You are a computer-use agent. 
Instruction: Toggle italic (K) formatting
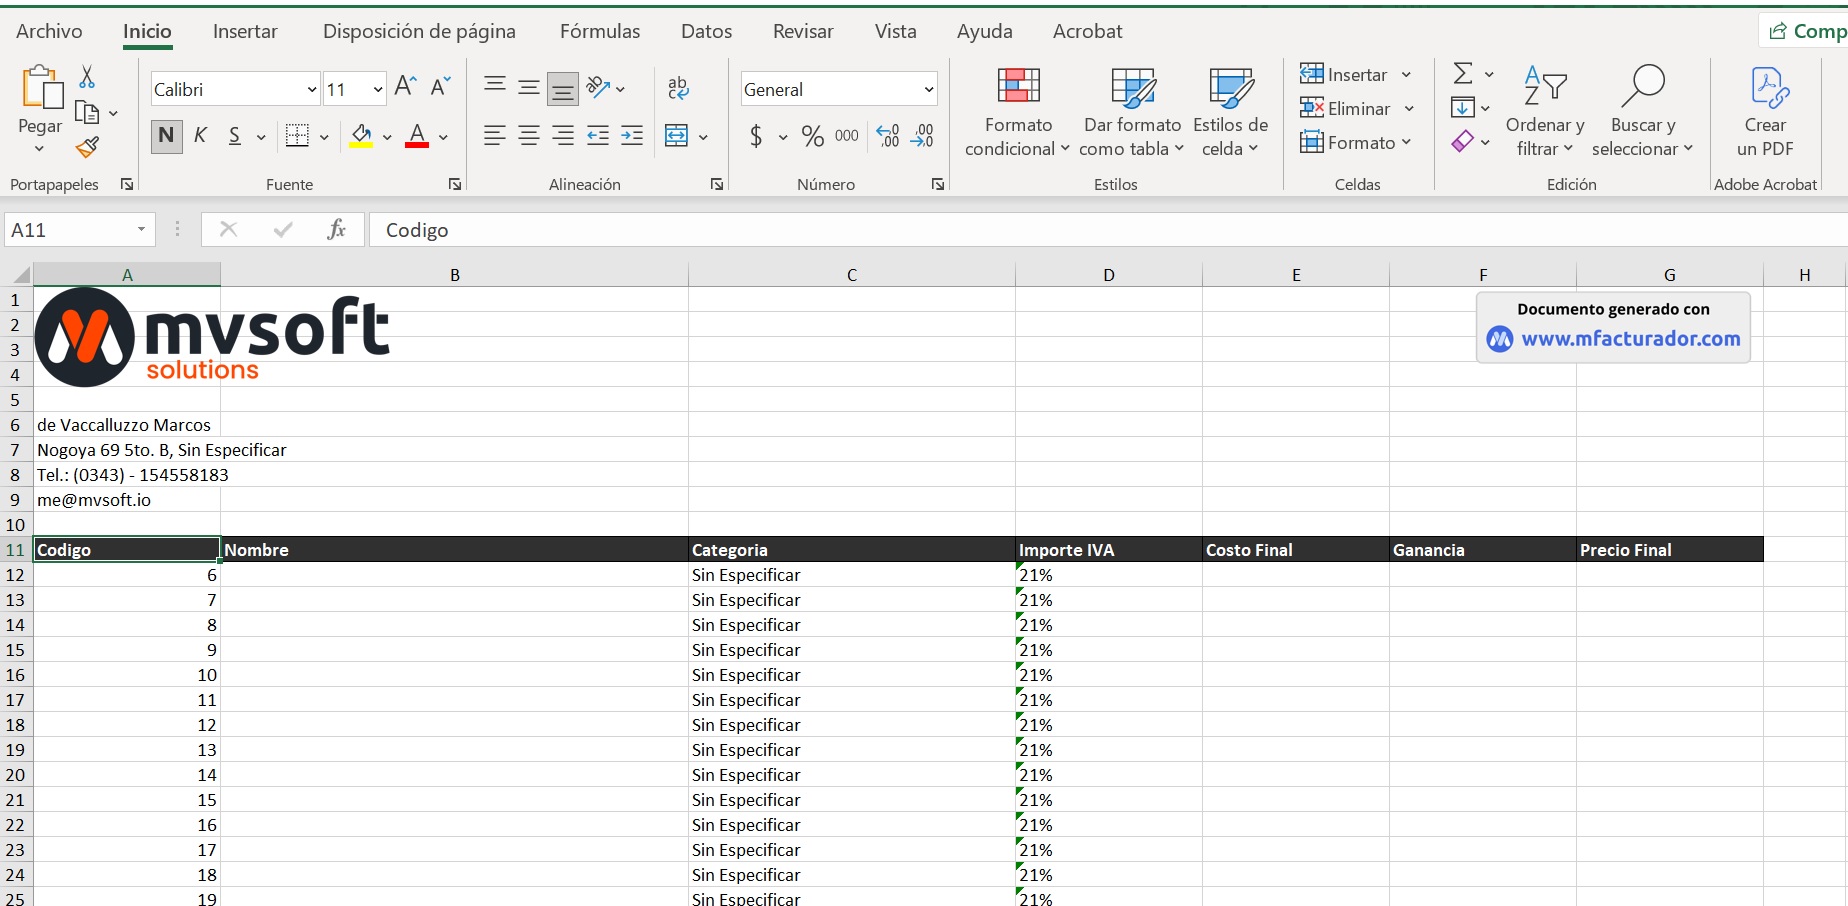point(200,136)
